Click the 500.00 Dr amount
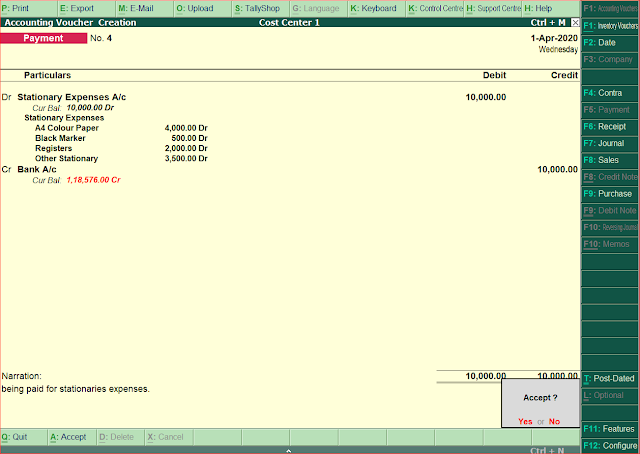The height and width of the screenshot is (454, 640). (x=189, y=138)
